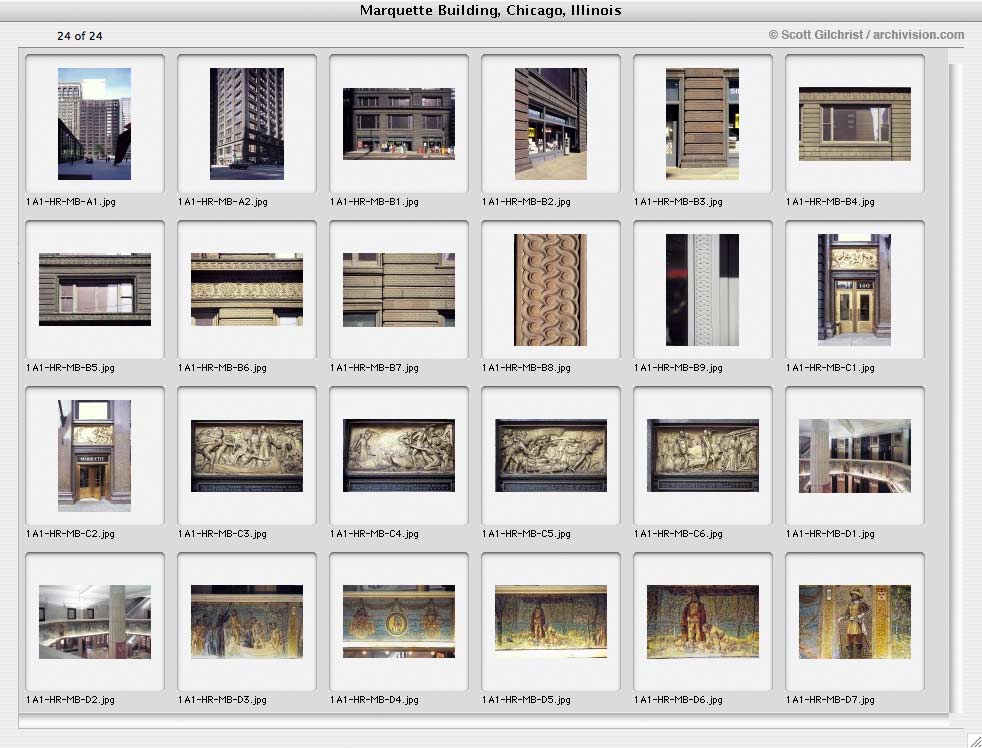982x748 pixels.
Task: Open the thumbnail image for 1A1-HR-MB-A1.jpg
Action: pyautogui.click(x=95, y=124)
